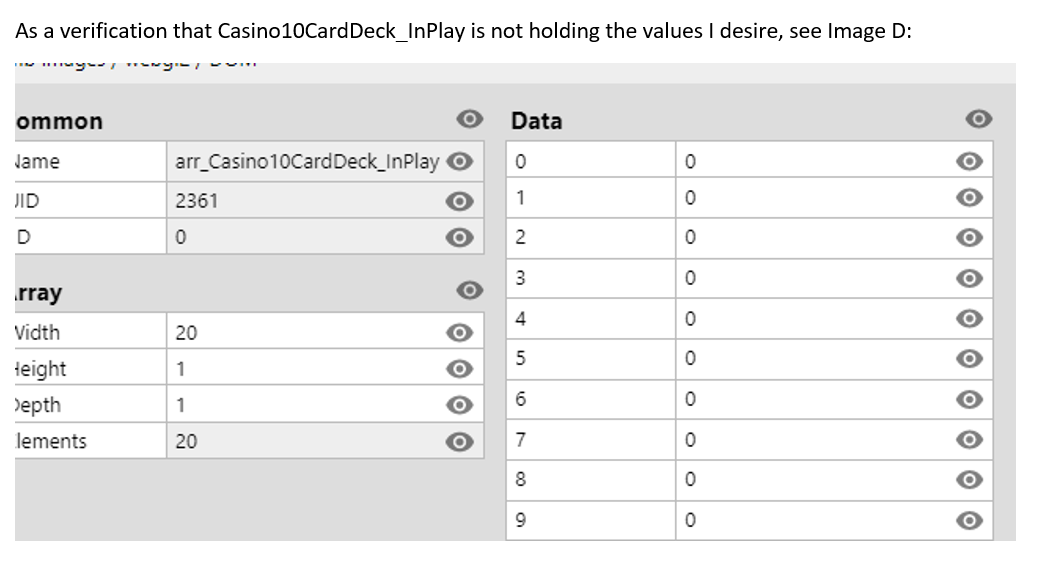Viewport: 1059px width, 566px height.
Task: Click the watch eye icon for data index 9
Action: coord(969,520)
